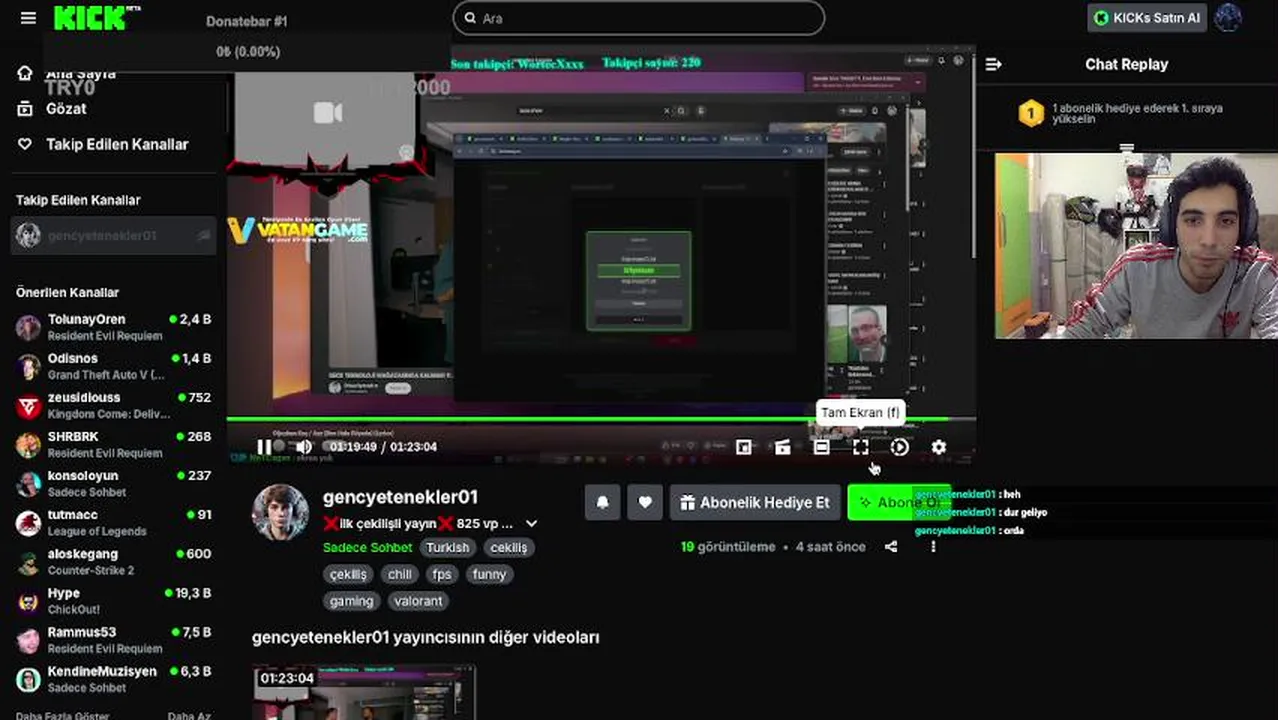Open the aloskegang recommended channel
This screenshot has height=720, width=1278.
click(113, 561)
